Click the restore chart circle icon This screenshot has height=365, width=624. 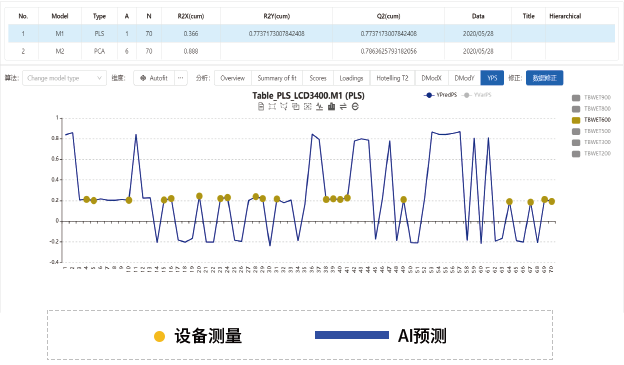[x=355, y=106]
